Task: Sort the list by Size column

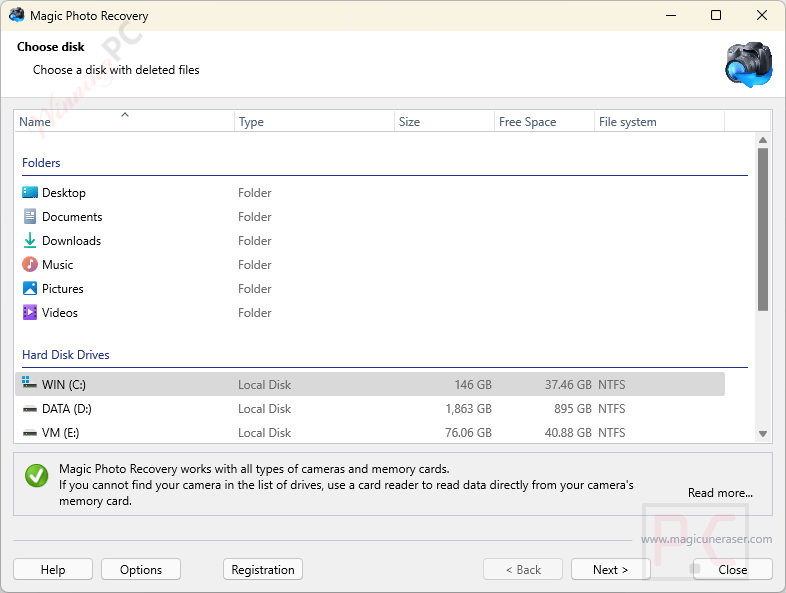Action: (444, 121)
